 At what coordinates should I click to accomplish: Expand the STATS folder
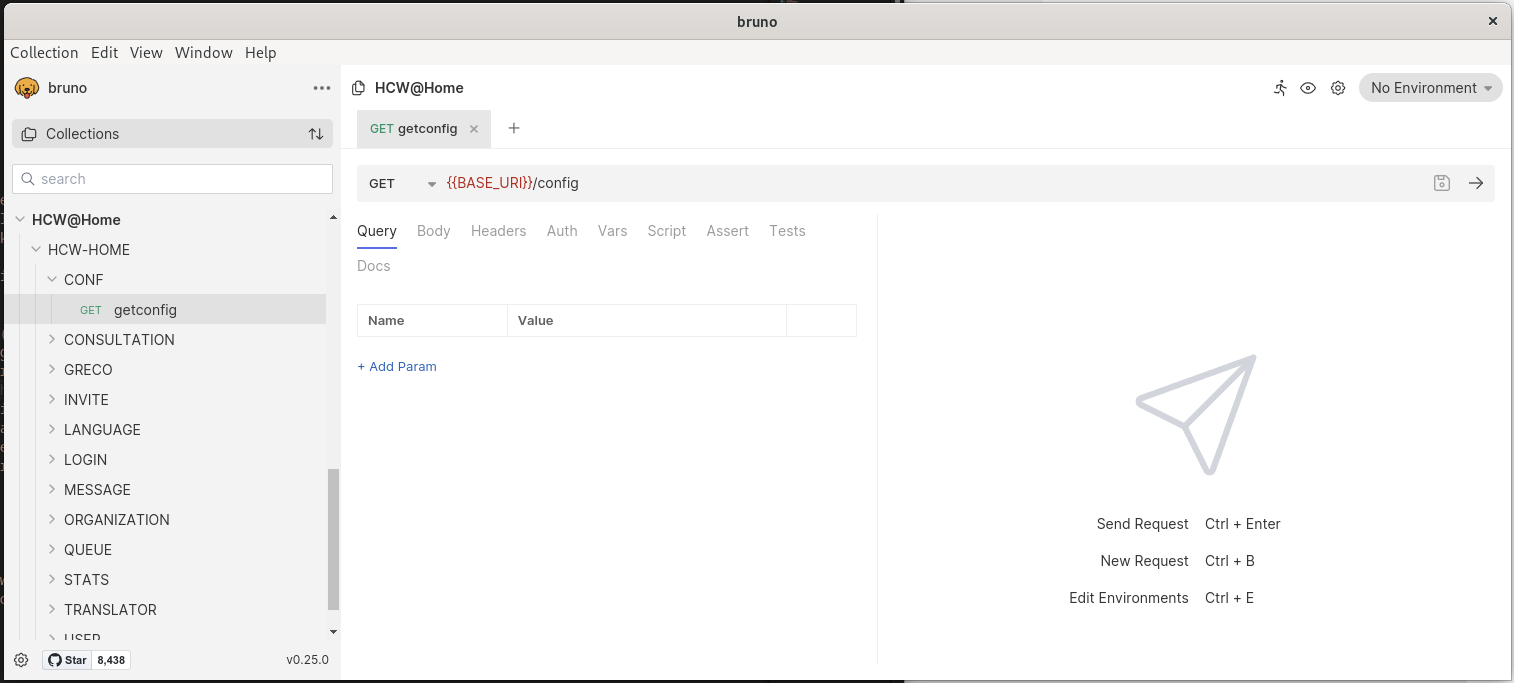point(52,580)
